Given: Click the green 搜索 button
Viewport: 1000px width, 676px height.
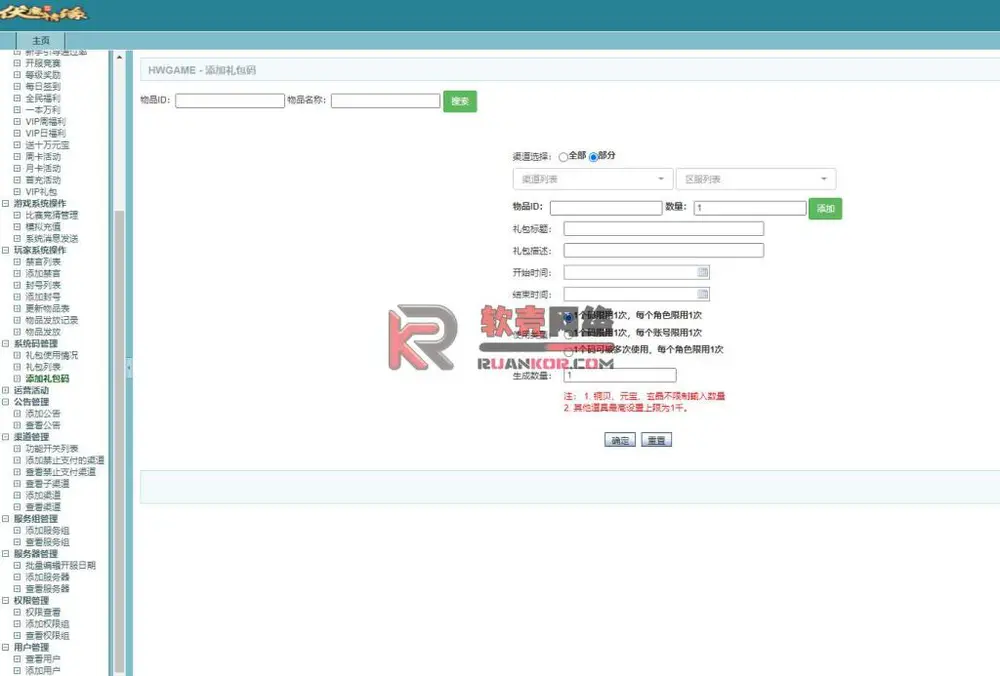Looking at the screenshot, I should pyautogui.click(x=460, y=101).
